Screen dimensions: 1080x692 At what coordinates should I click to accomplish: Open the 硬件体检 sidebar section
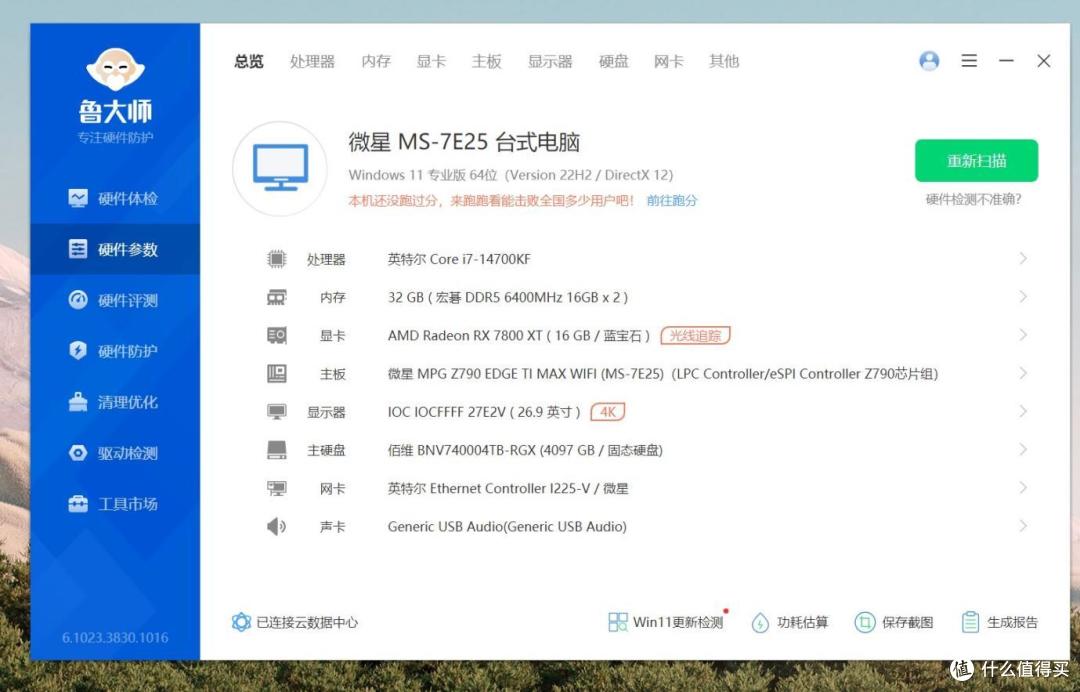coord(114,198)
